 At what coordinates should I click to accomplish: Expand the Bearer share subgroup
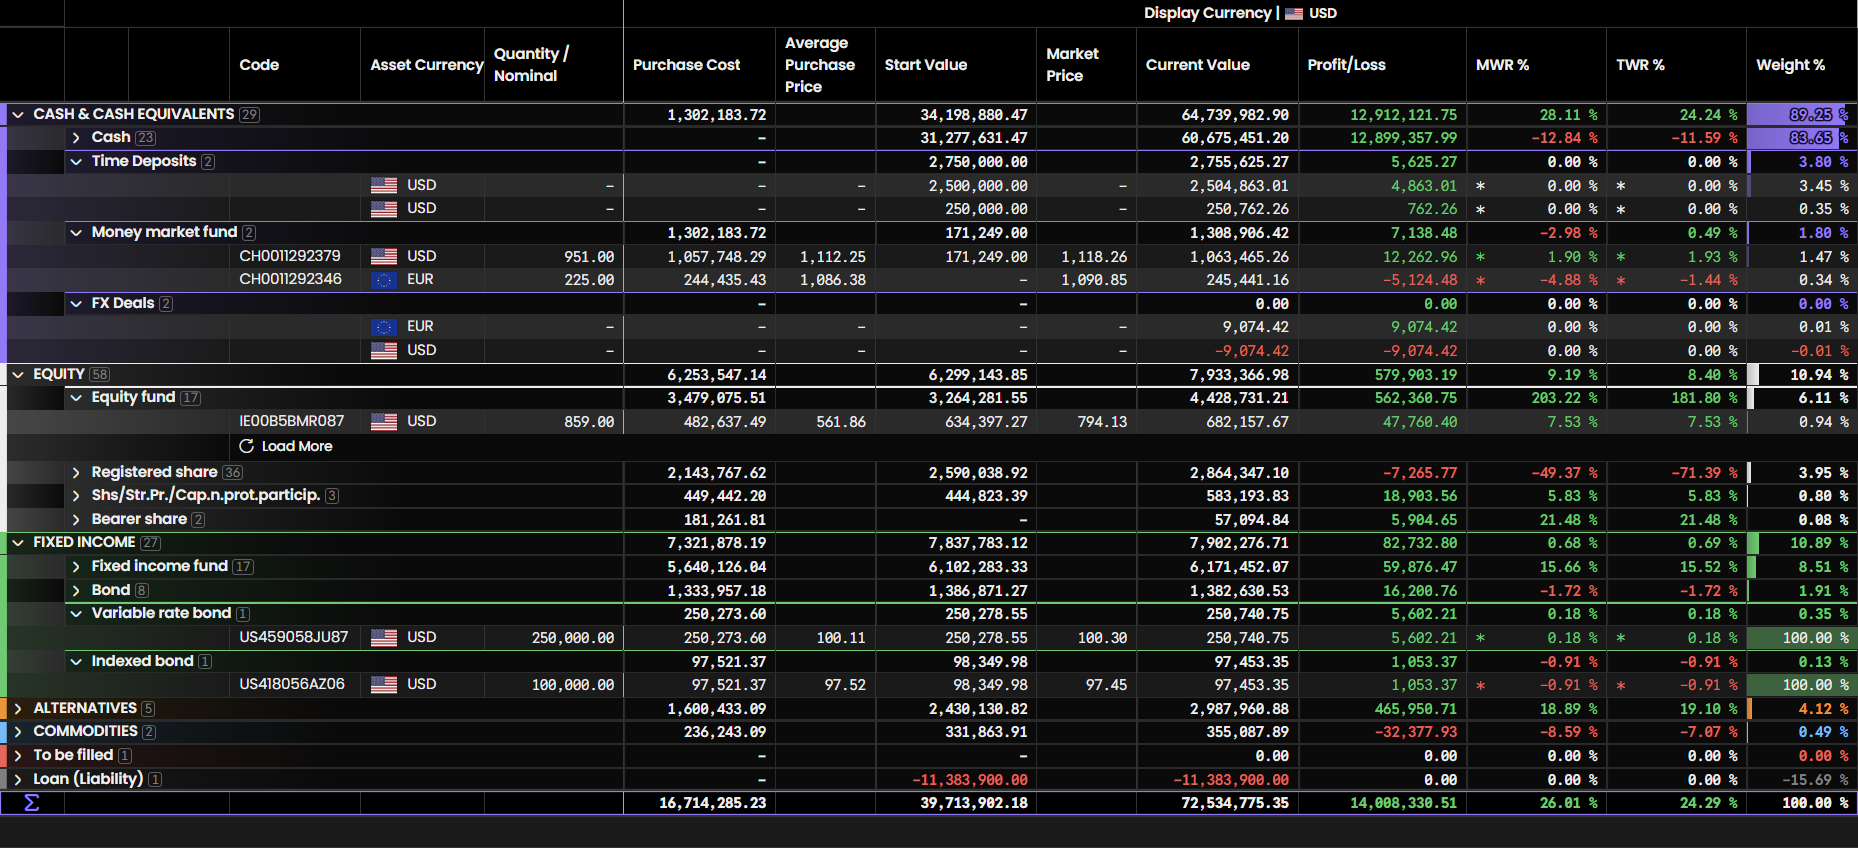(76, 520)
